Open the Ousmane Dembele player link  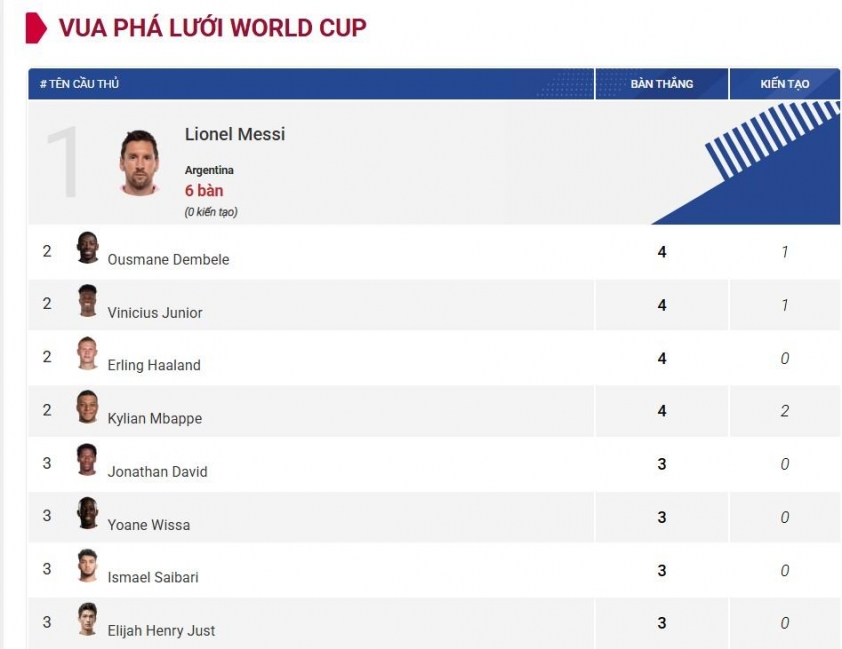point(168,260)
